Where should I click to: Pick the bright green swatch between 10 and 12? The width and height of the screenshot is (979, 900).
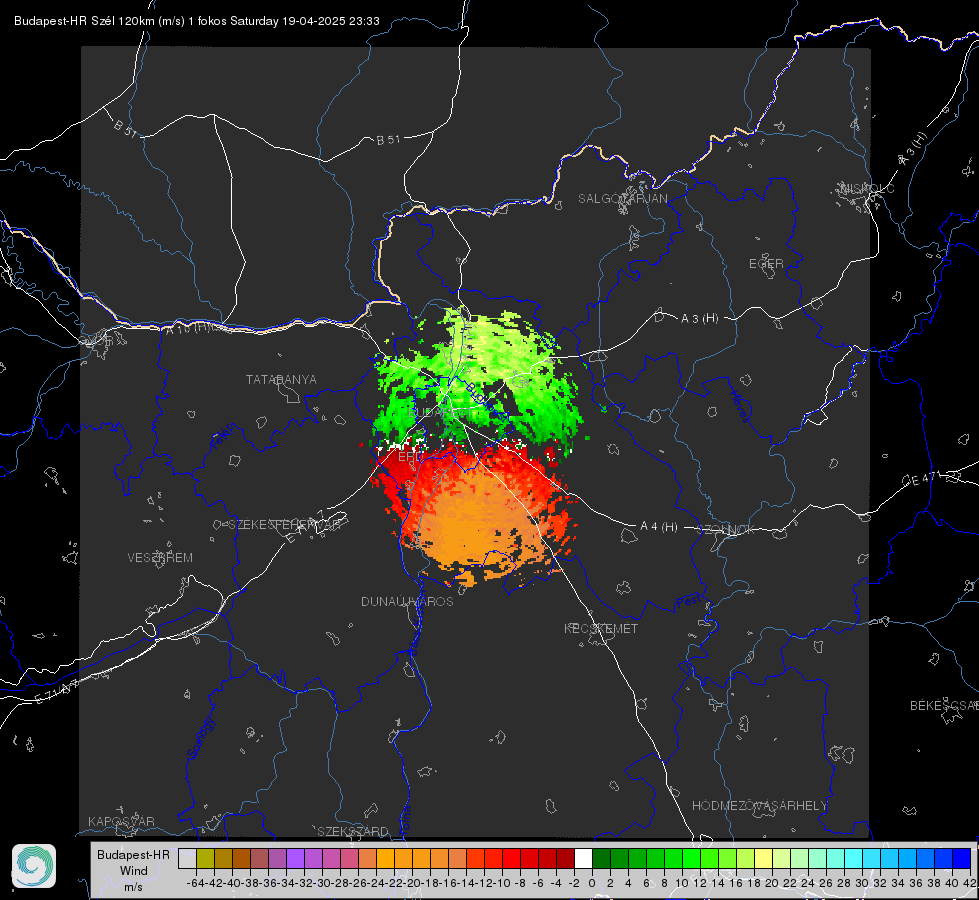[x=691, y=858]
